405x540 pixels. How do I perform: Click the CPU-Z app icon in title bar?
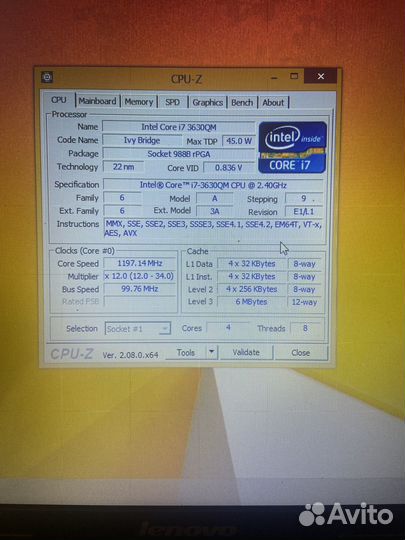click(x=47, y=77)
